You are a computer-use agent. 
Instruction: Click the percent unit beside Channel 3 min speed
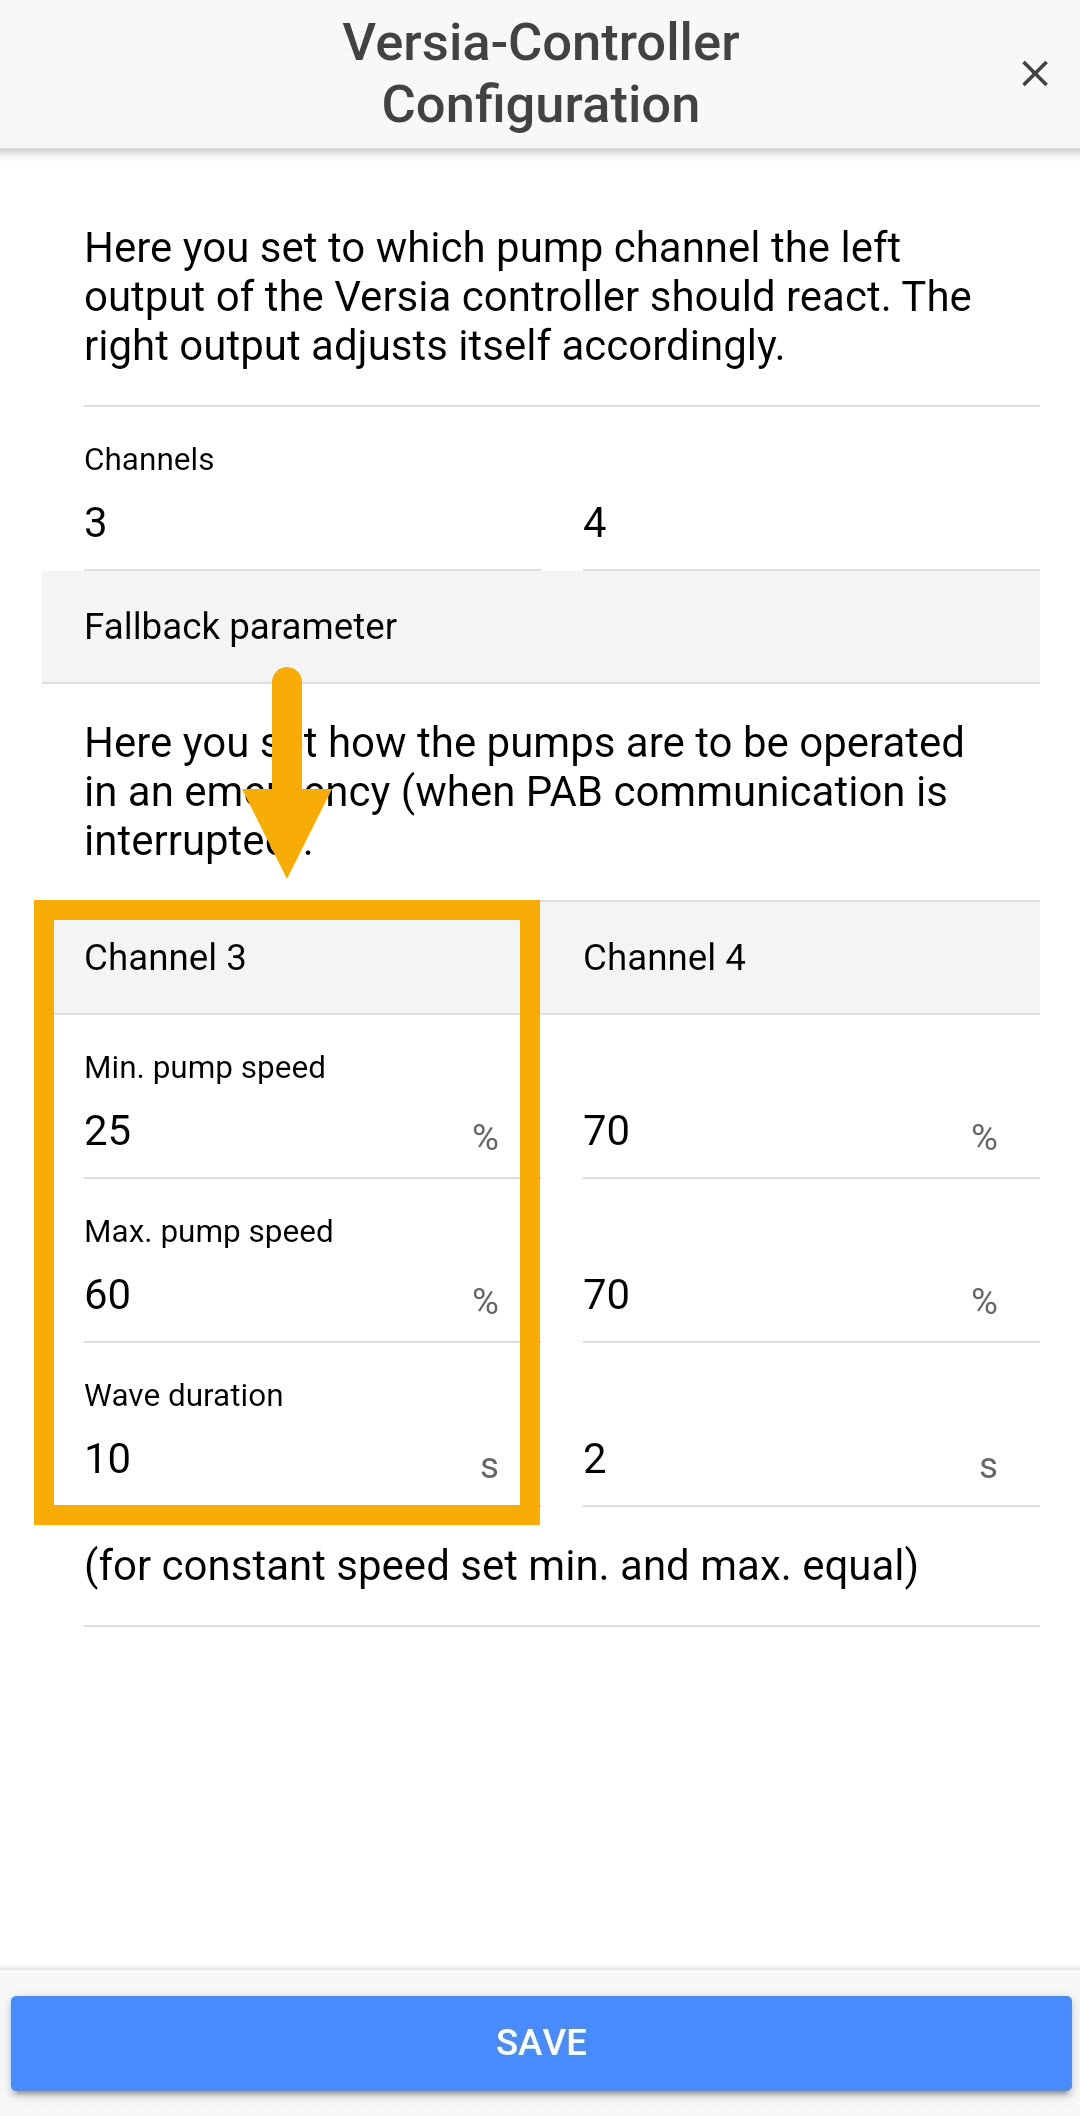tap(486, 1137)
